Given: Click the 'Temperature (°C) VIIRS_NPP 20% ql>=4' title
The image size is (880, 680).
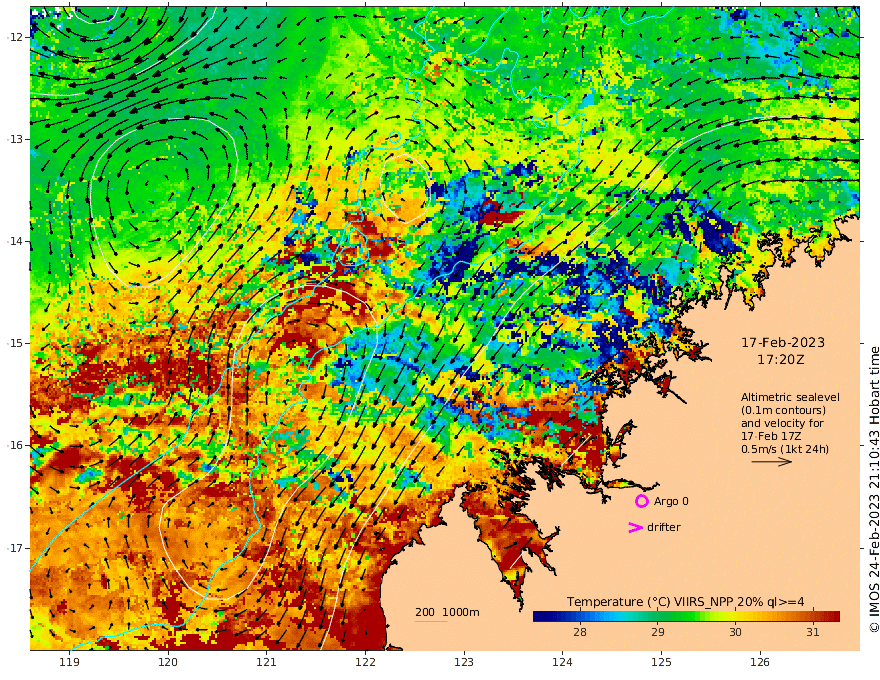Looking at the screenshot, I should [x=685, y=602].
